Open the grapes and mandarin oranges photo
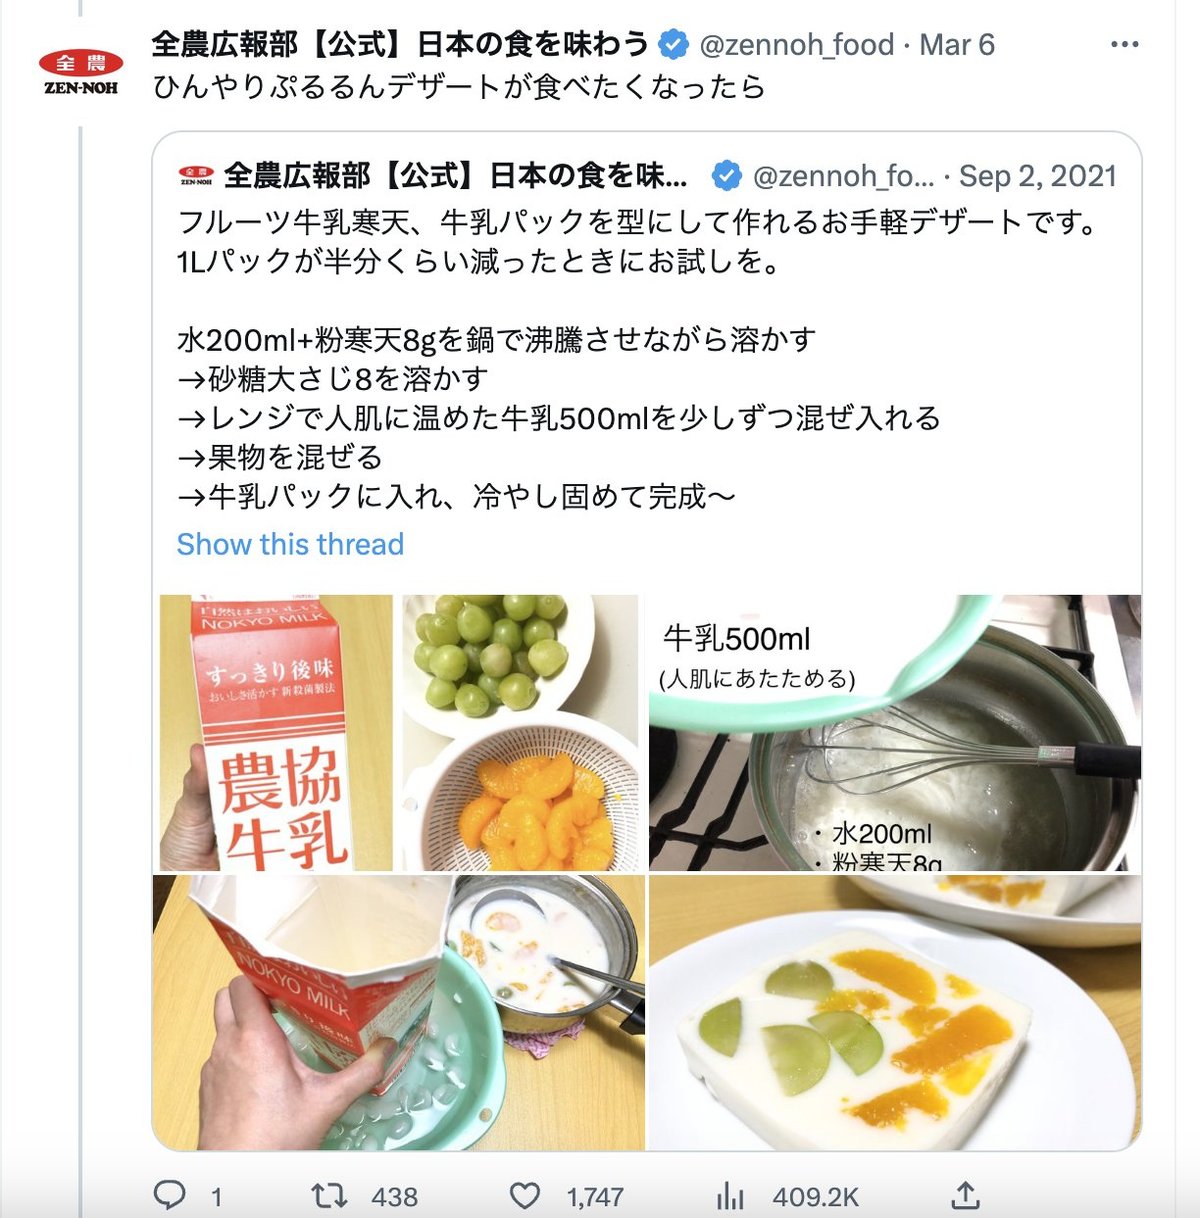The image size is (1200, 1218). 520,732
